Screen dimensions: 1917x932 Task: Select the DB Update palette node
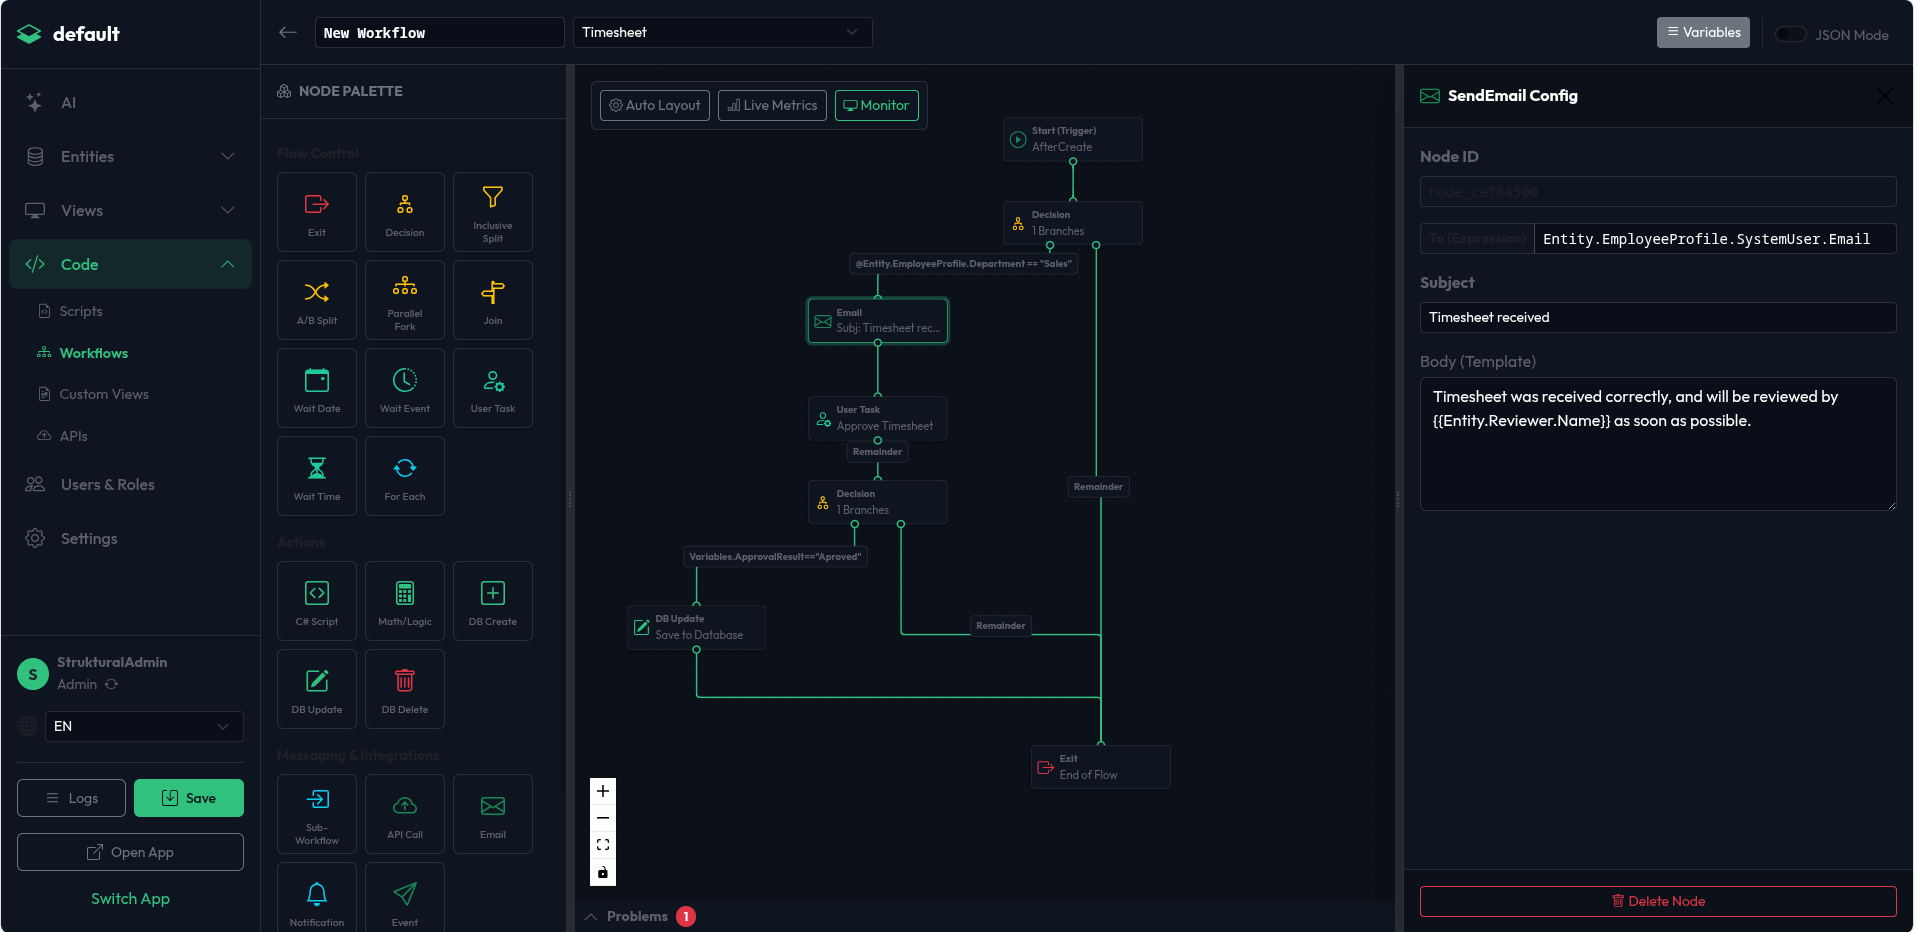(317, 689)
